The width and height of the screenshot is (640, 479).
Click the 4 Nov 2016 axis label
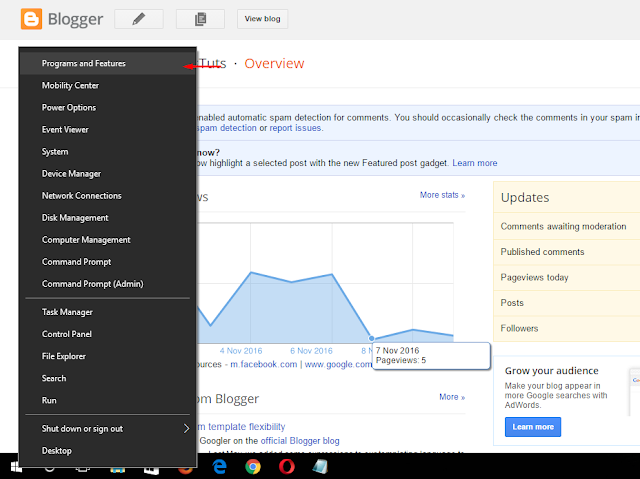[x=241, y=351]
